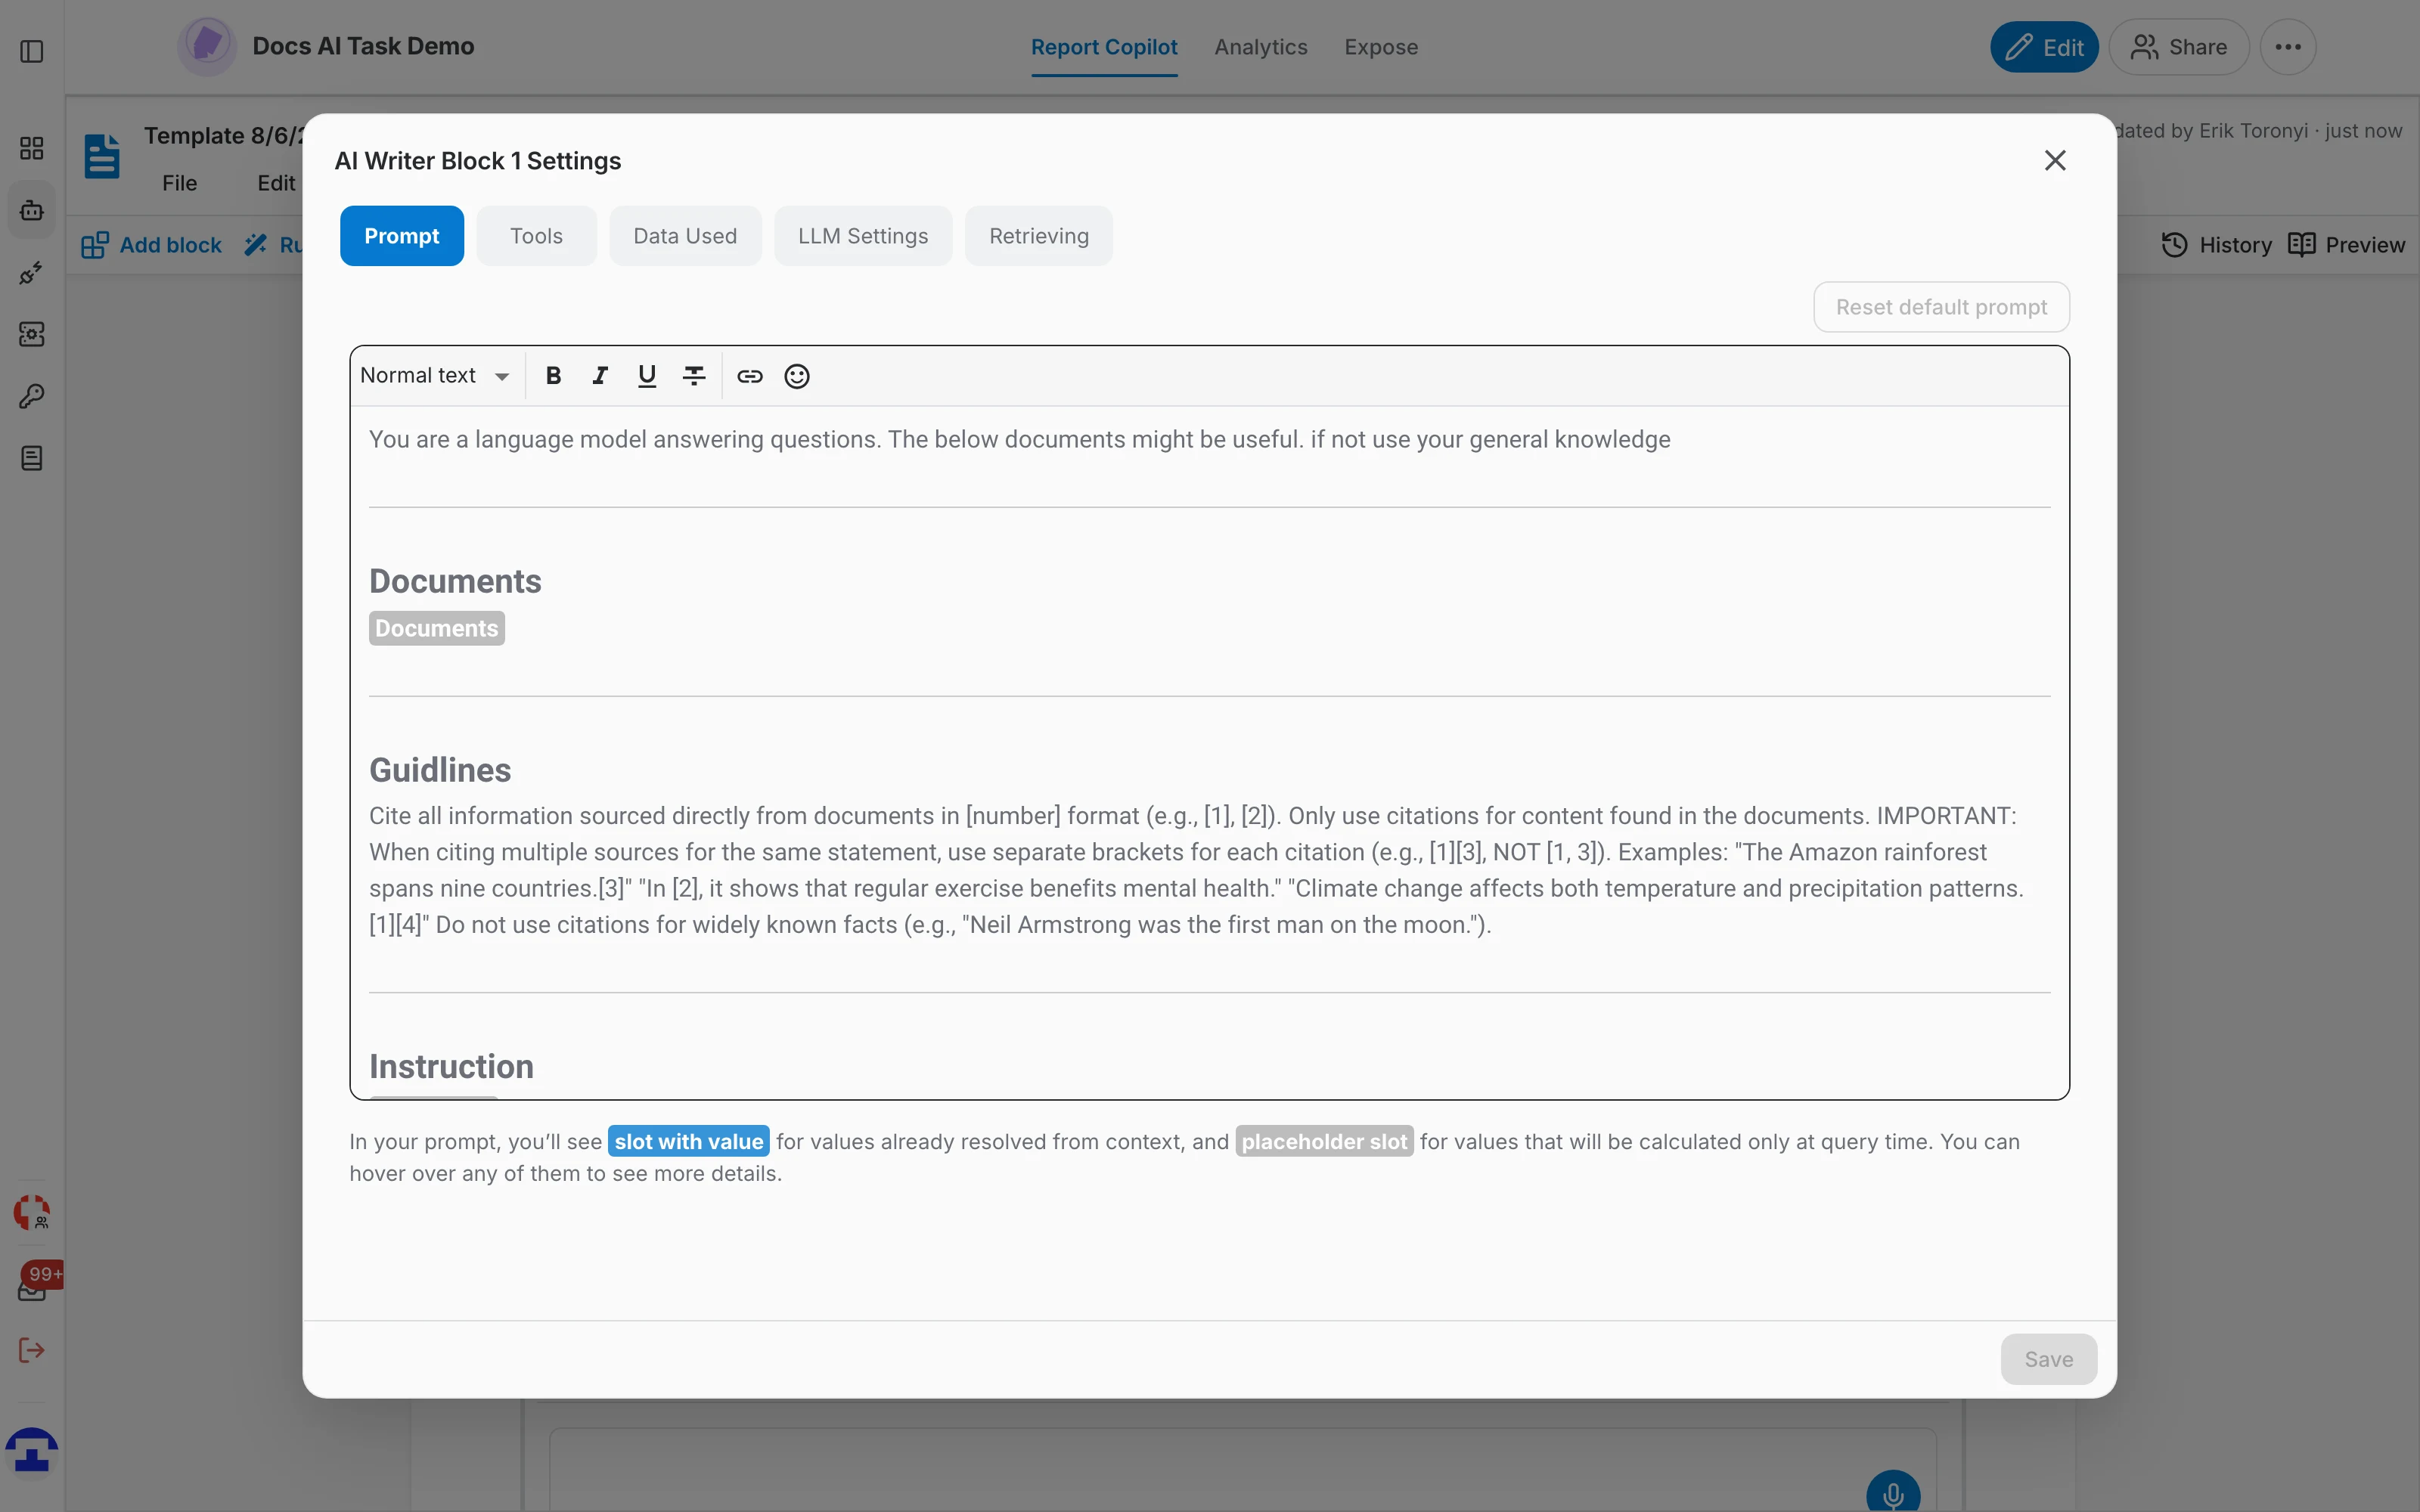Click the Guidlines heading in prompt
2420x1512 pixels.
[x=440, y=770]
